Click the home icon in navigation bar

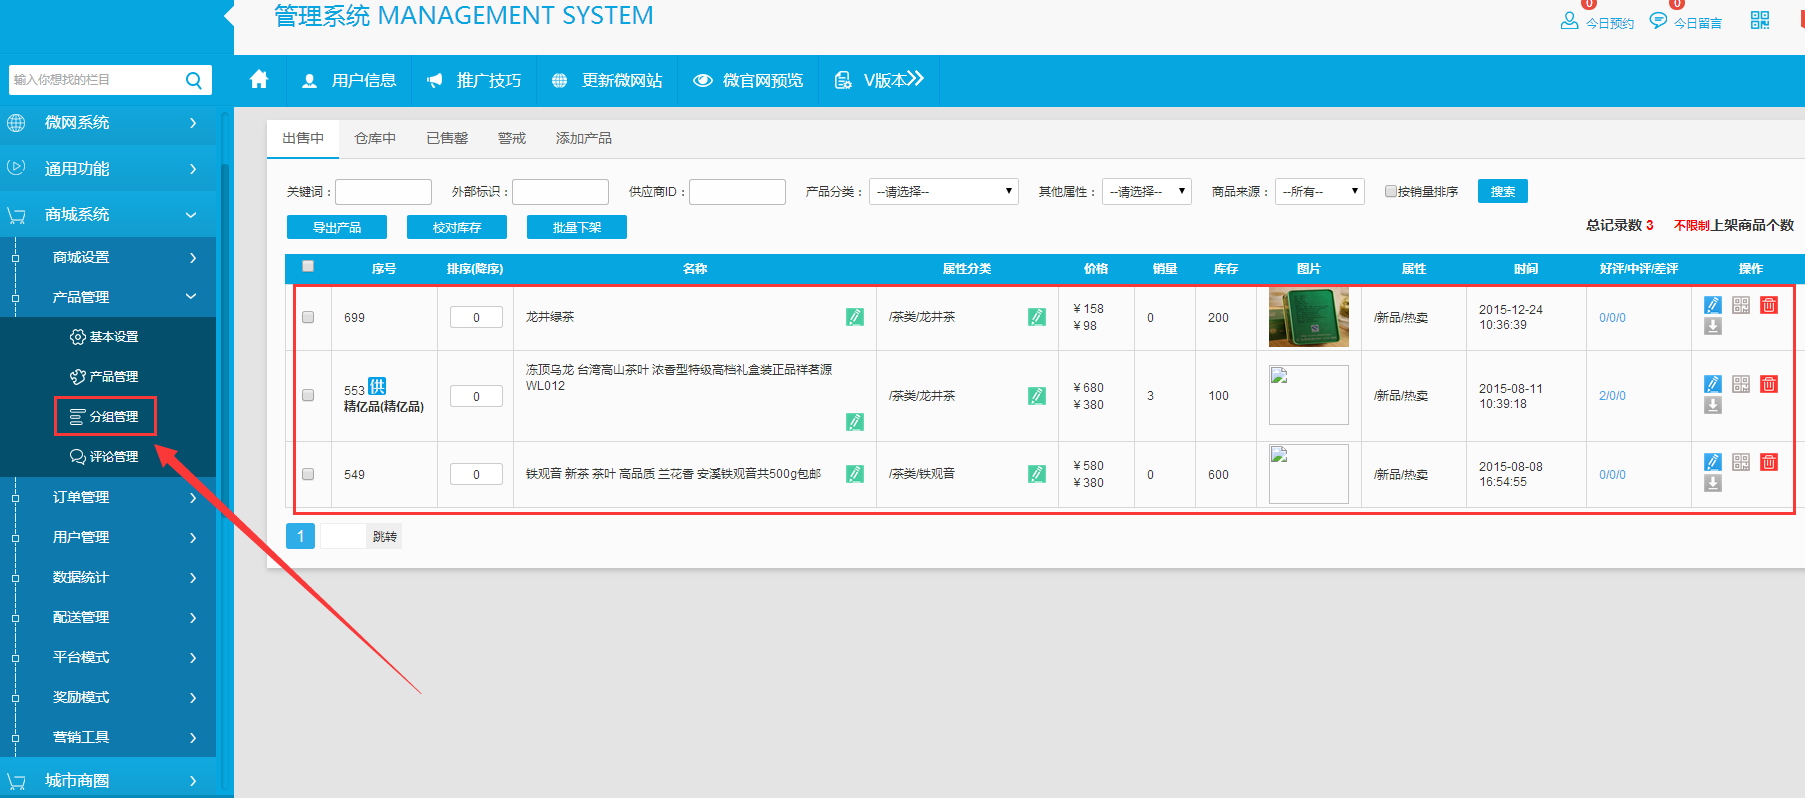coord(259,80)
